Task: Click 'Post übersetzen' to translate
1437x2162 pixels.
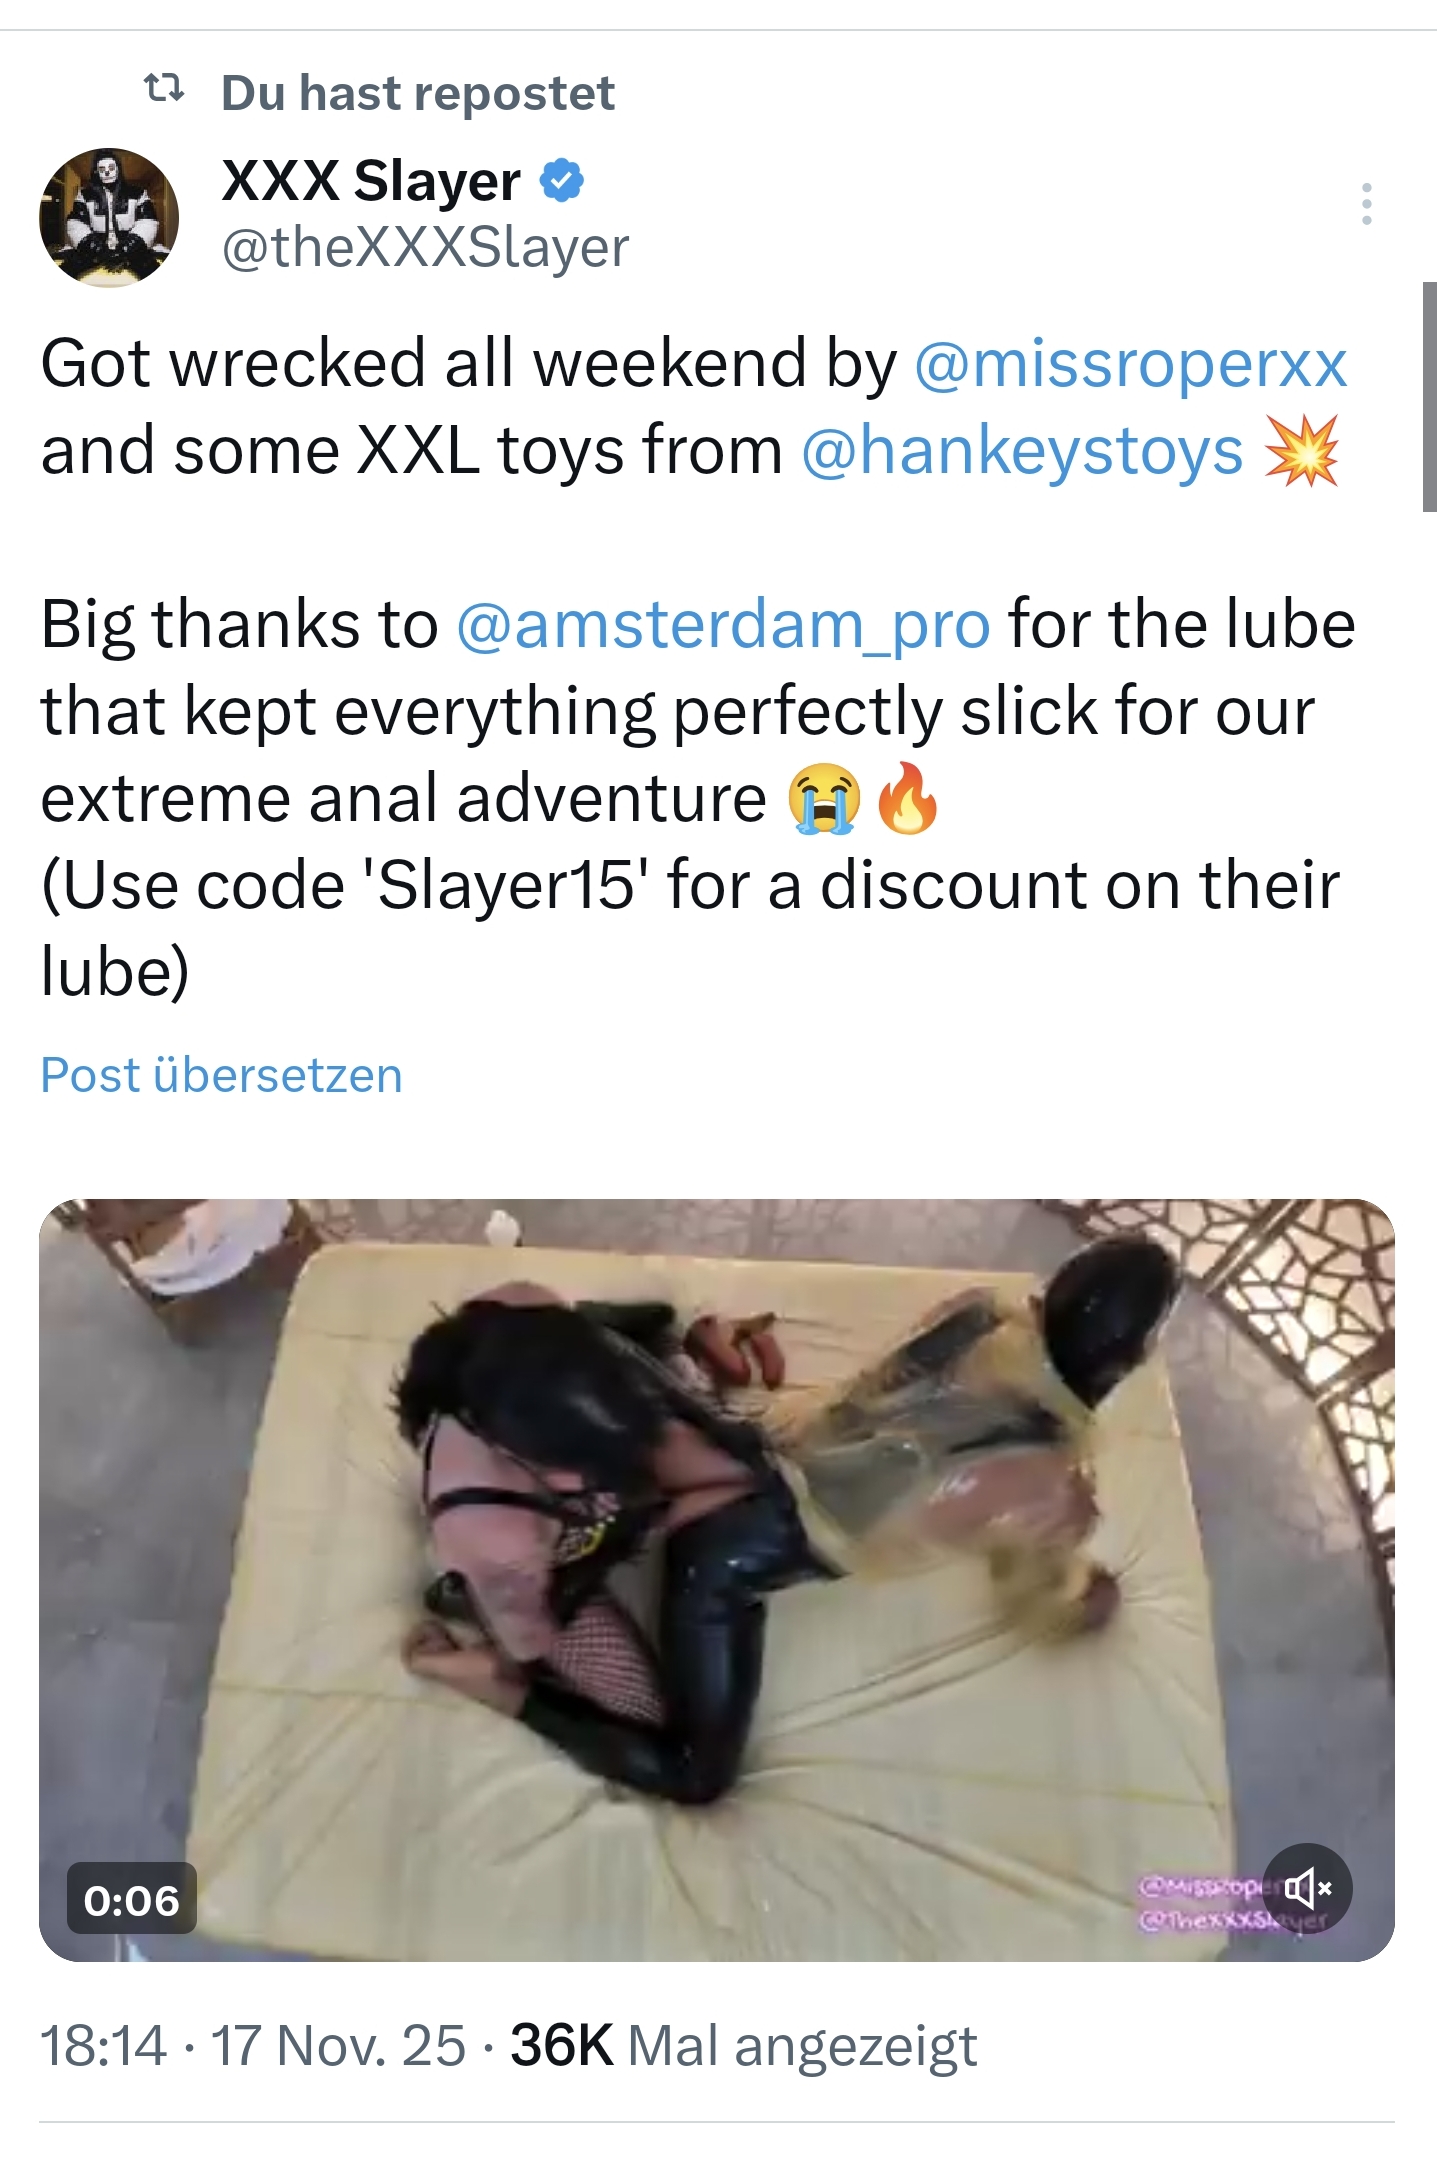Action: click(x=221, y=1075)
